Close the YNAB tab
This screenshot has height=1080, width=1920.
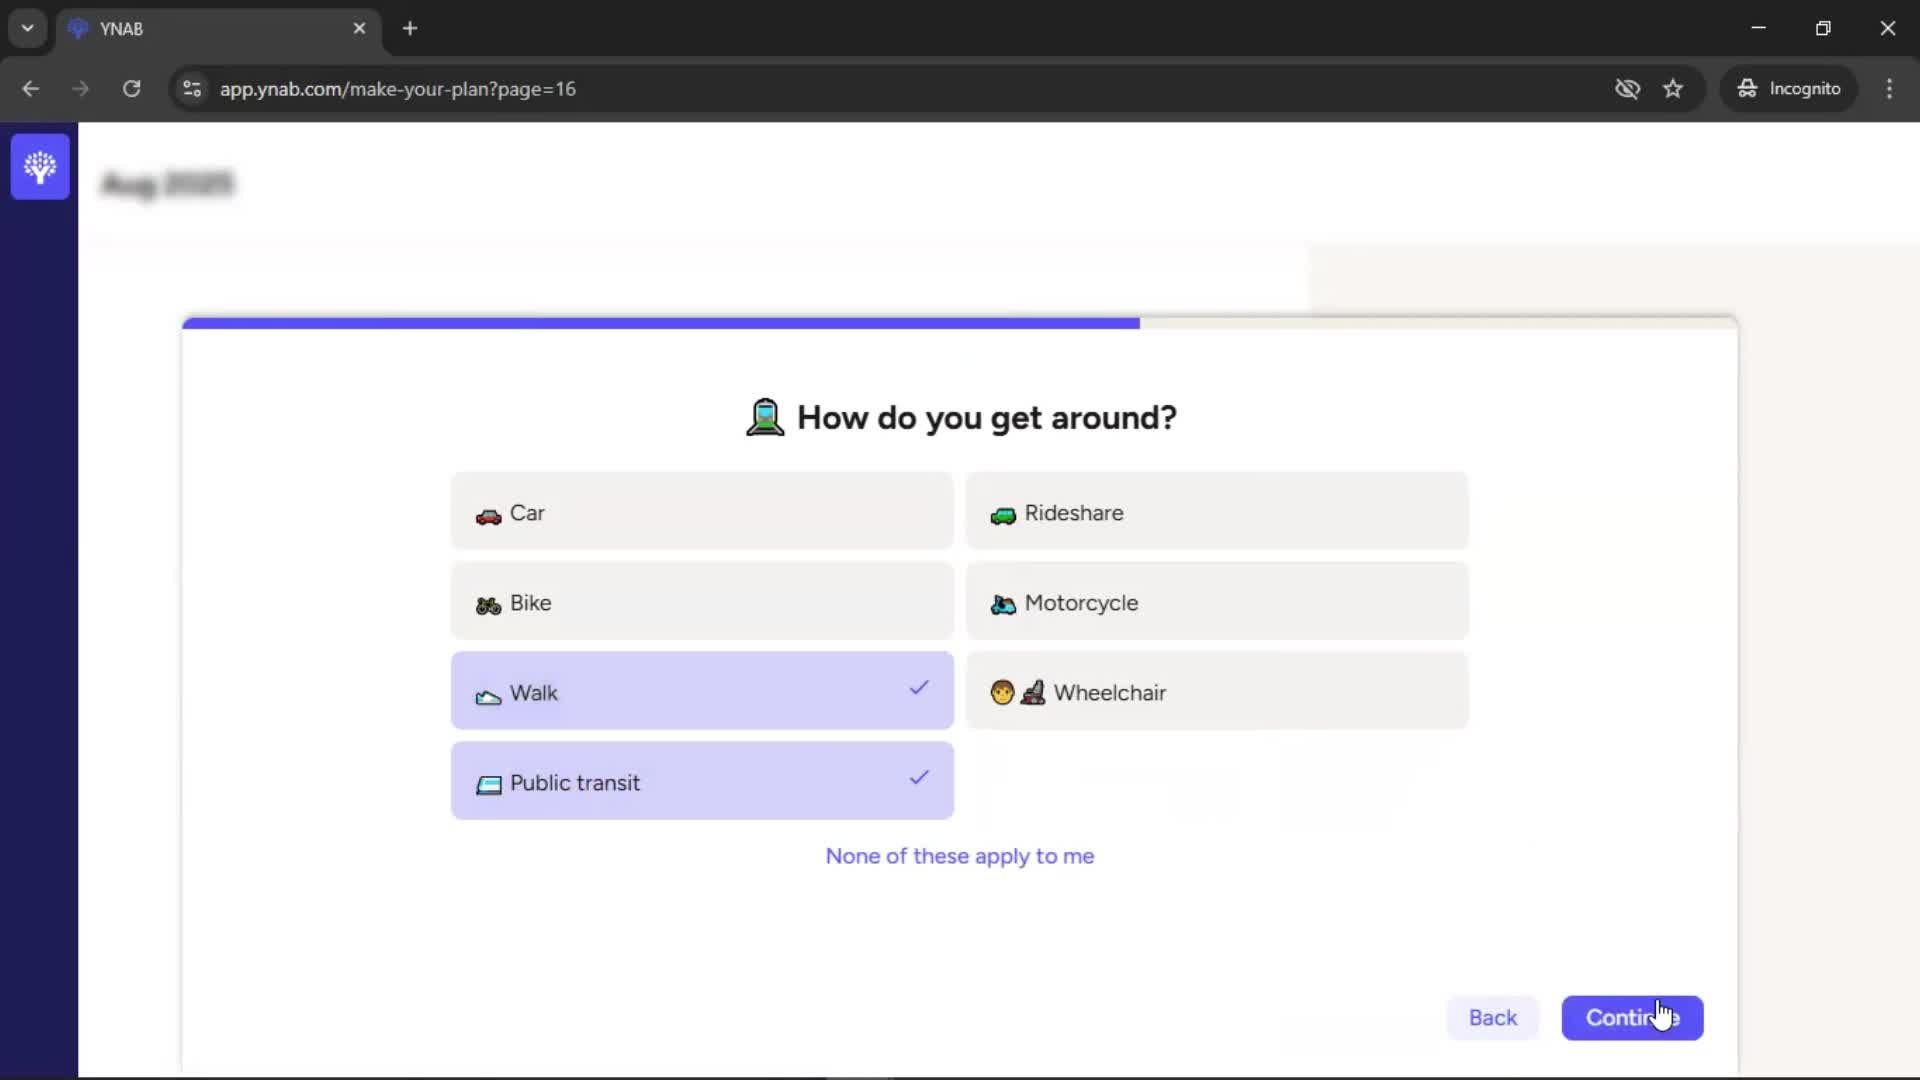[x=359, y=29]
